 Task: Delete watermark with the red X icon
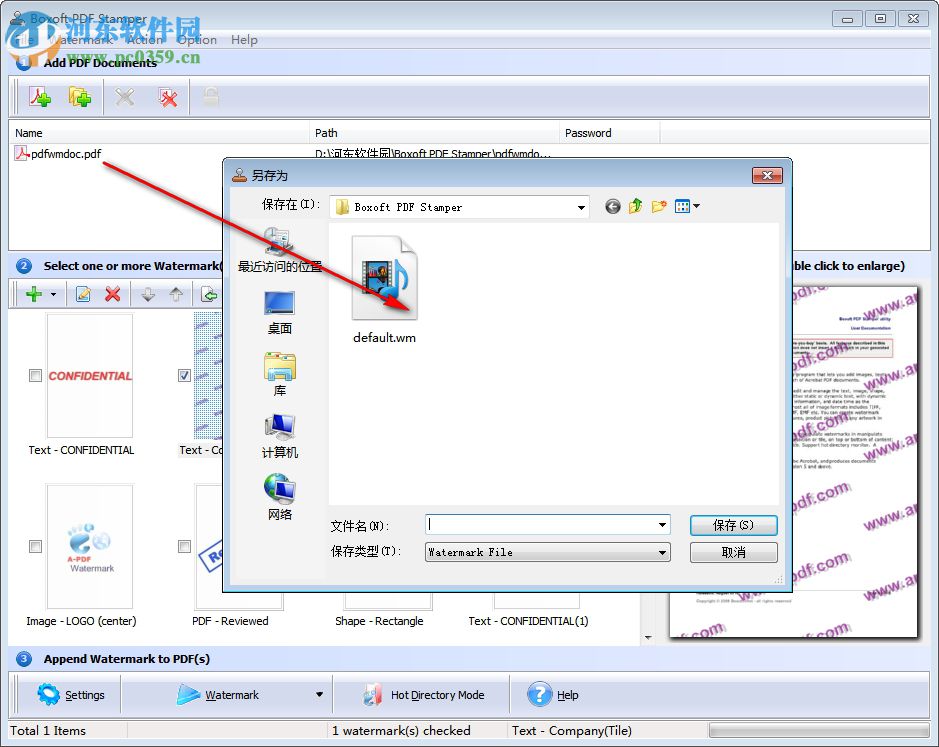(x=112, y=293)
